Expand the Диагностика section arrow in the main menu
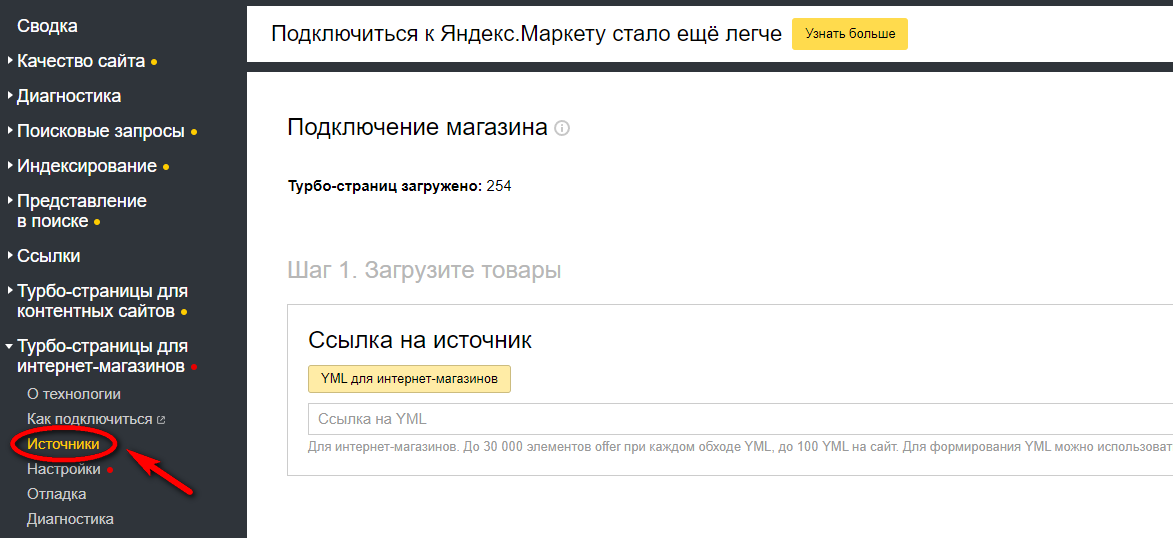Screen dimensions: 1173x538 point(10,96)
